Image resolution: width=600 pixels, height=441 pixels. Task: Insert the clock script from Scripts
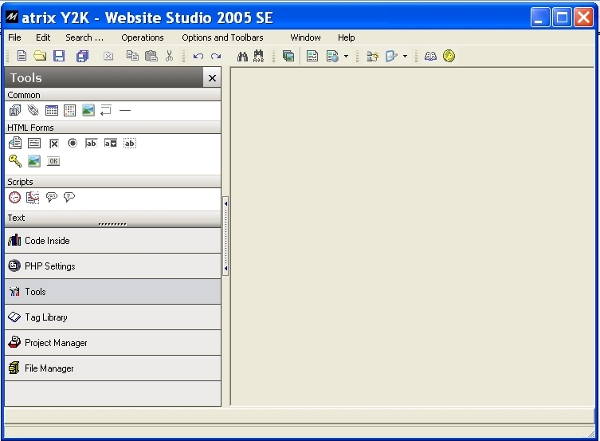tap(15, 197)
